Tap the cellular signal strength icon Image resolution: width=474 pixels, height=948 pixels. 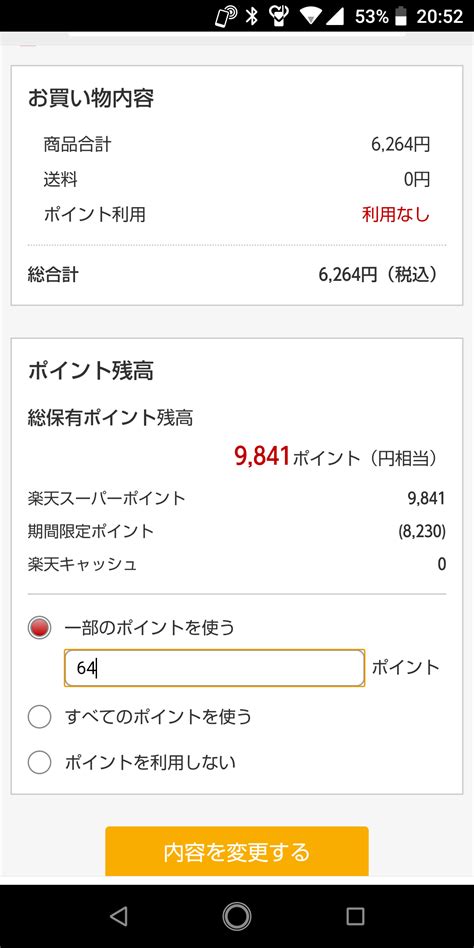click(334, 16)
